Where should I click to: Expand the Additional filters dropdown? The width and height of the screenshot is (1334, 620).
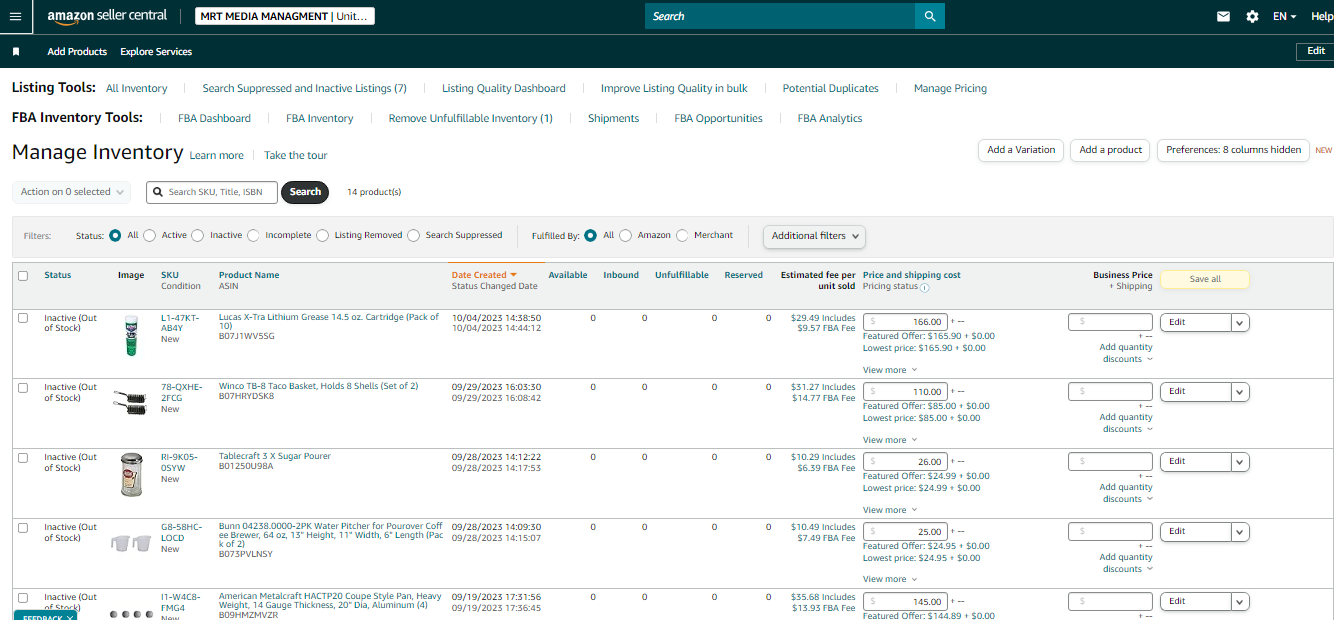[814, 236]
